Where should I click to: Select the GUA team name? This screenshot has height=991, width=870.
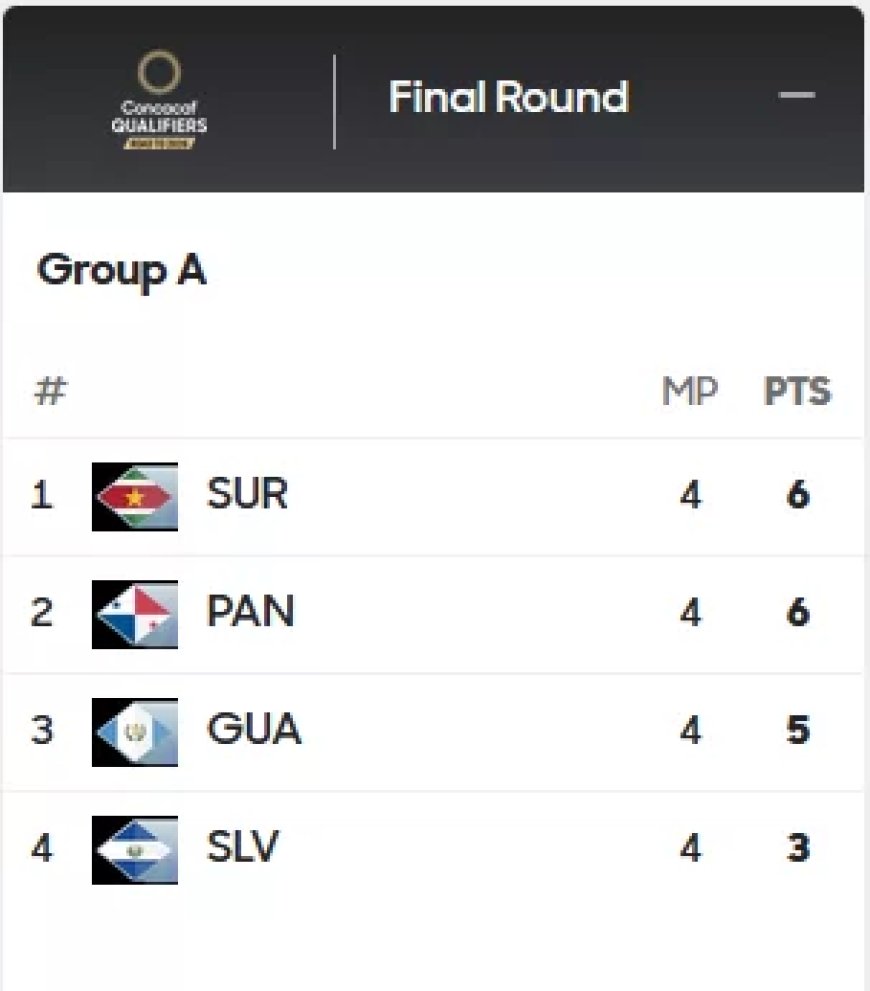253,730
